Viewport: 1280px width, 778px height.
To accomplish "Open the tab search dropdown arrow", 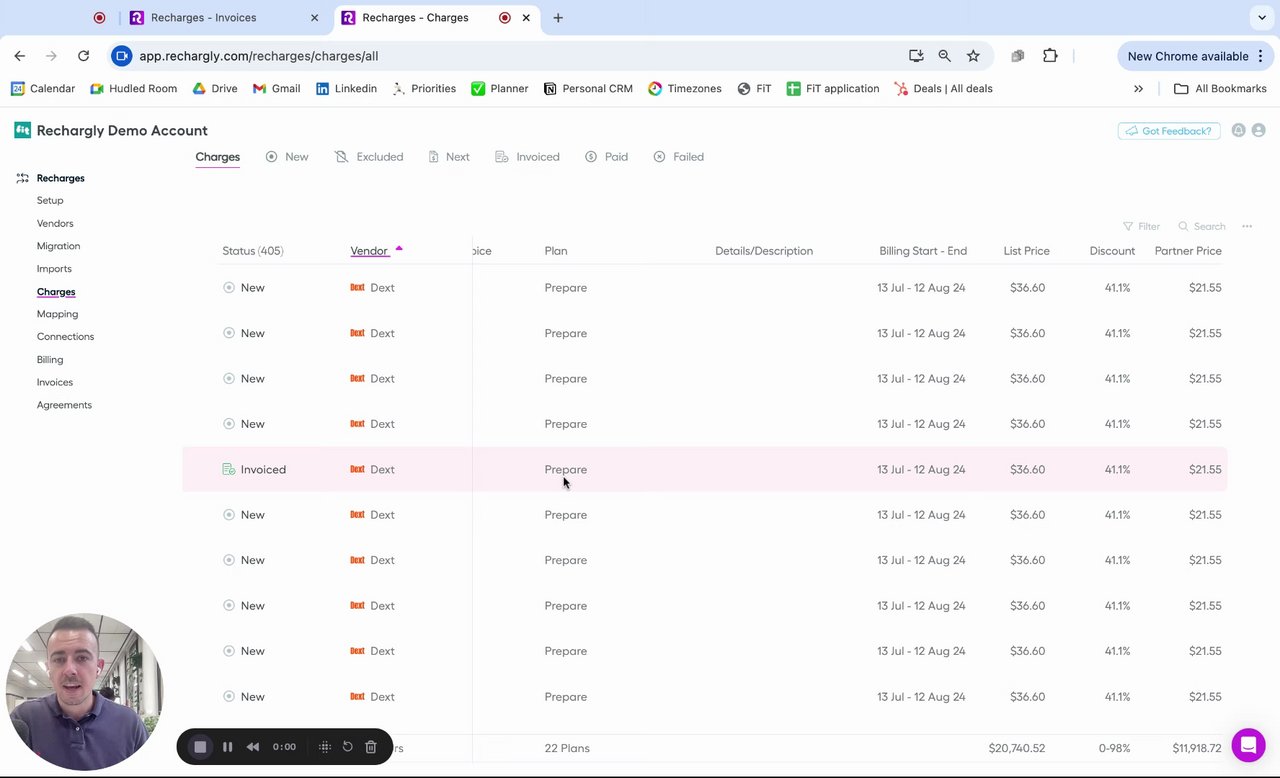I will coord(1262,17).
